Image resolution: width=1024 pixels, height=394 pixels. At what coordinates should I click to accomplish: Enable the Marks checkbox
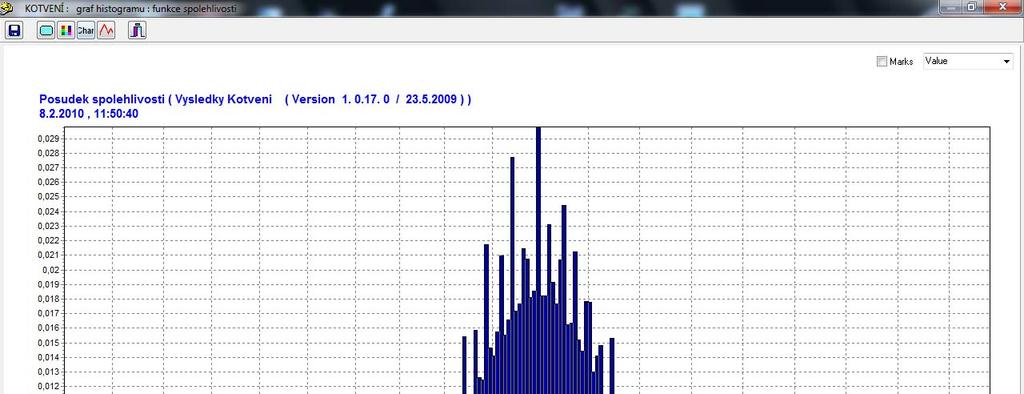(x=882, y=61)
